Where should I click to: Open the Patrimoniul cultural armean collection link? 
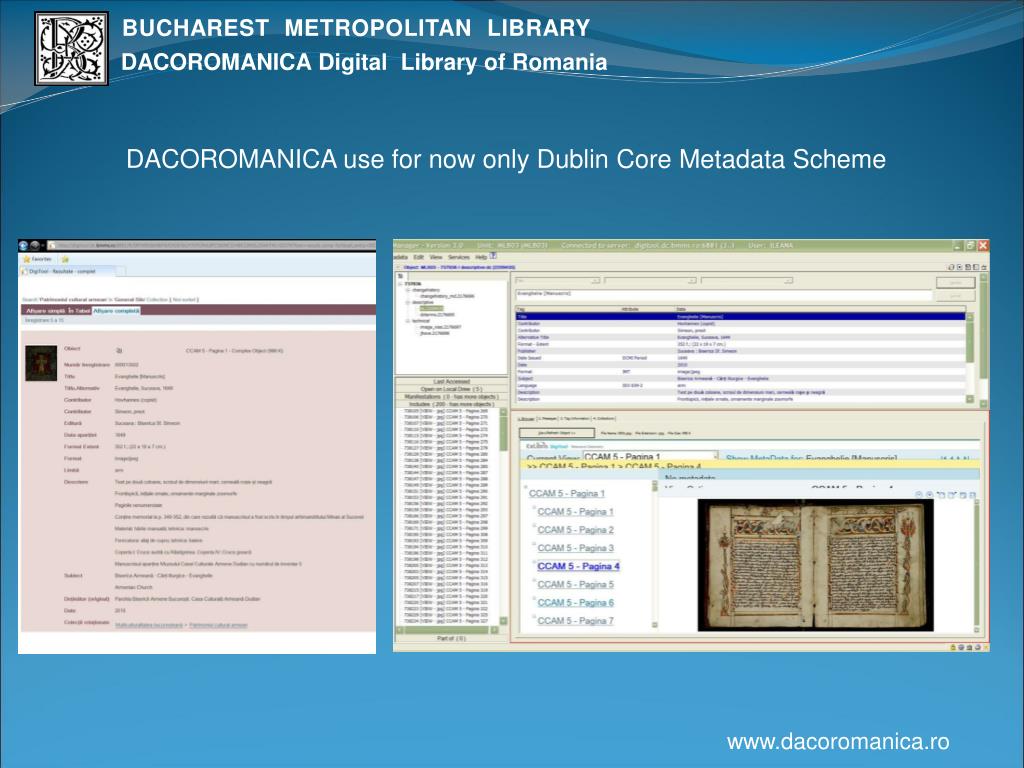point(218,625)
